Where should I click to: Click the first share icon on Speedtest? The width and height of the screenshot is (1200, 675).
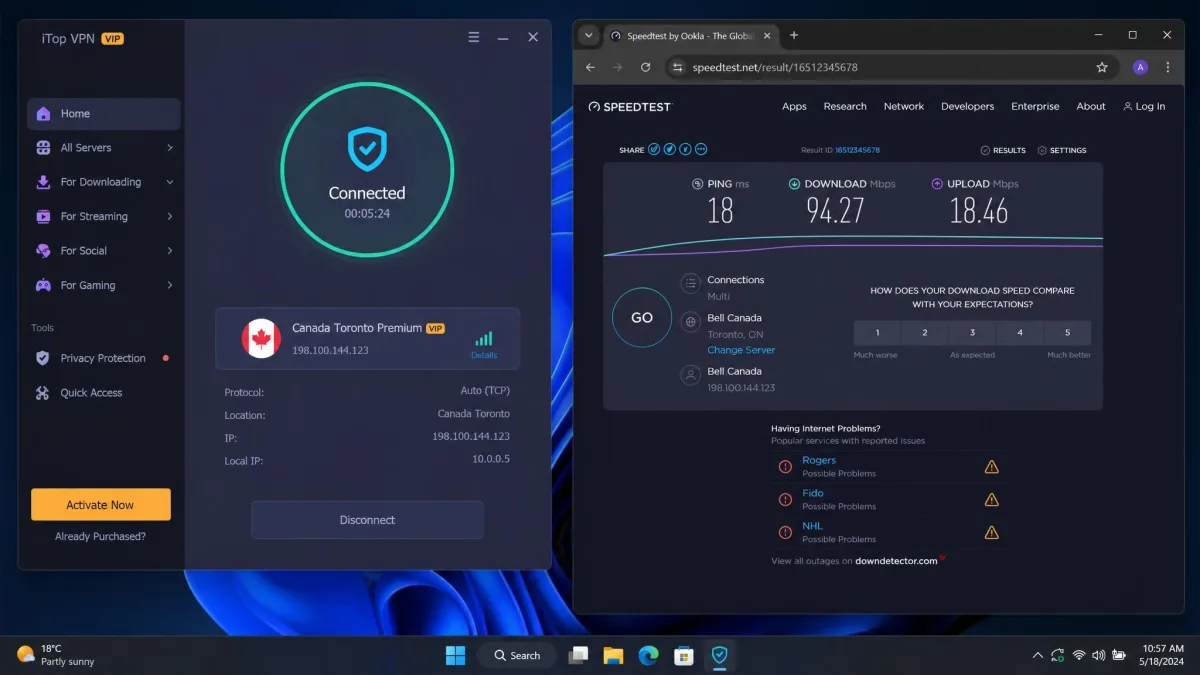(654, 150)
